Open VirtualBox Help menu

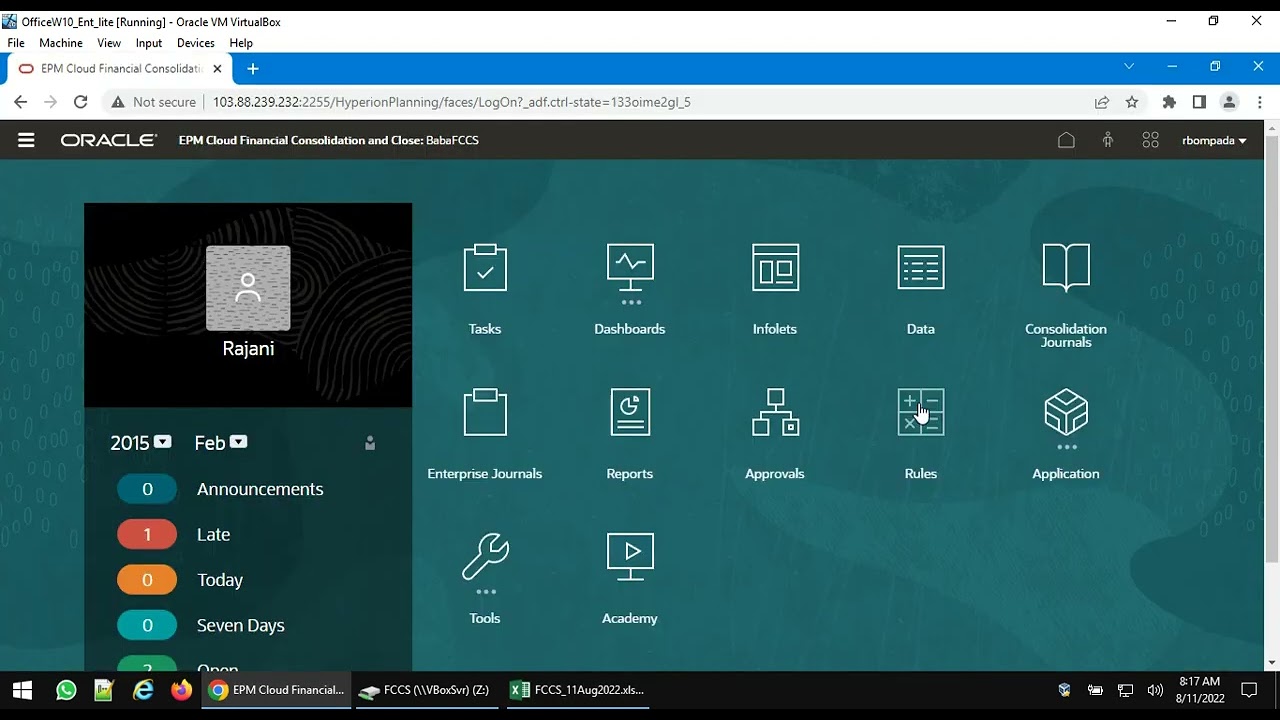[241, 43]
